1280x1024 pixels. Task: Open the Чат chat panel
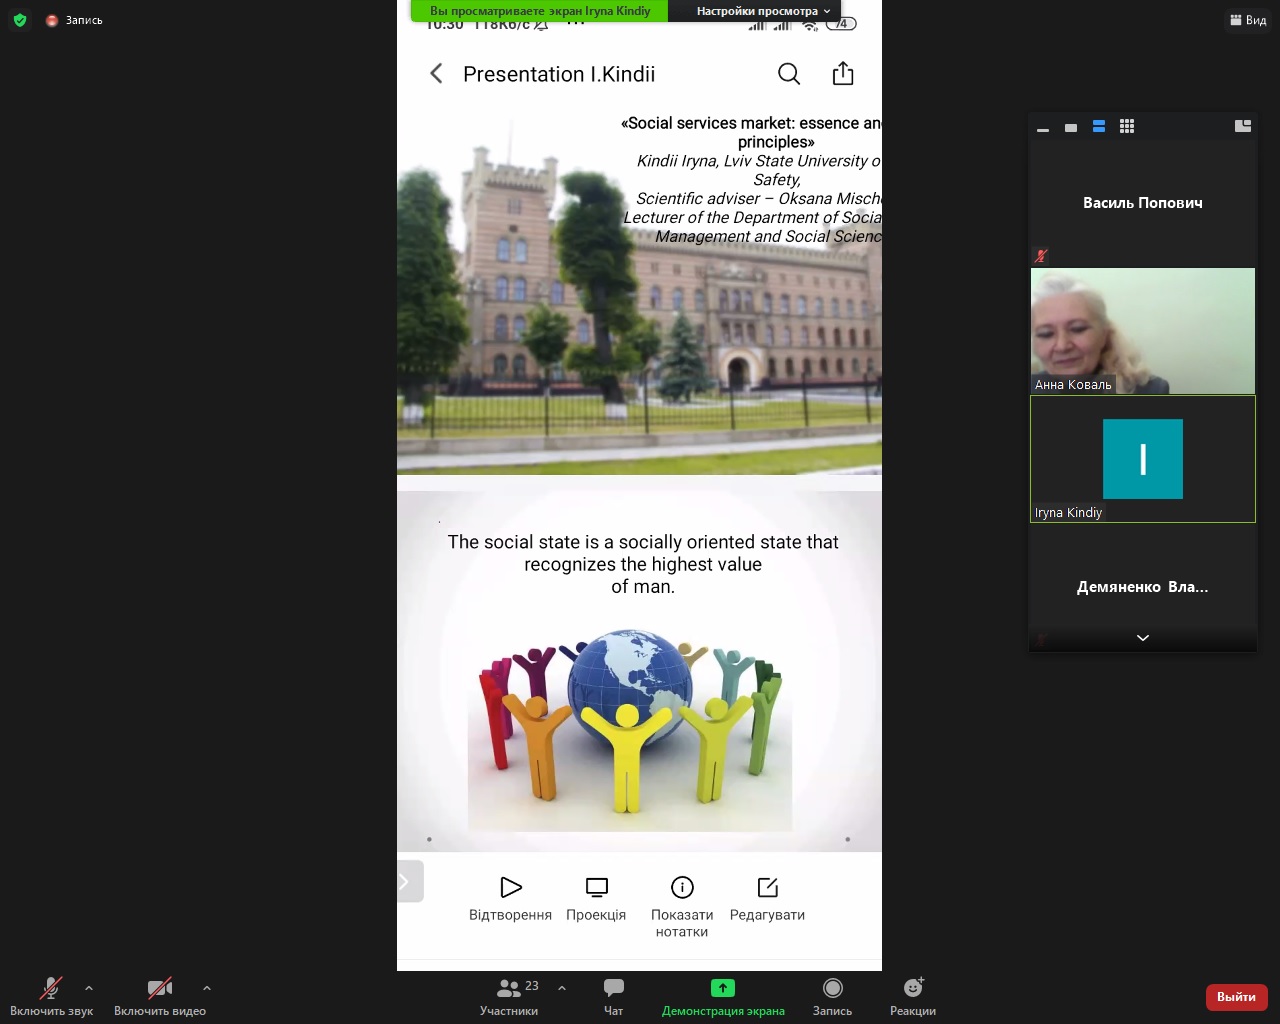613,996
